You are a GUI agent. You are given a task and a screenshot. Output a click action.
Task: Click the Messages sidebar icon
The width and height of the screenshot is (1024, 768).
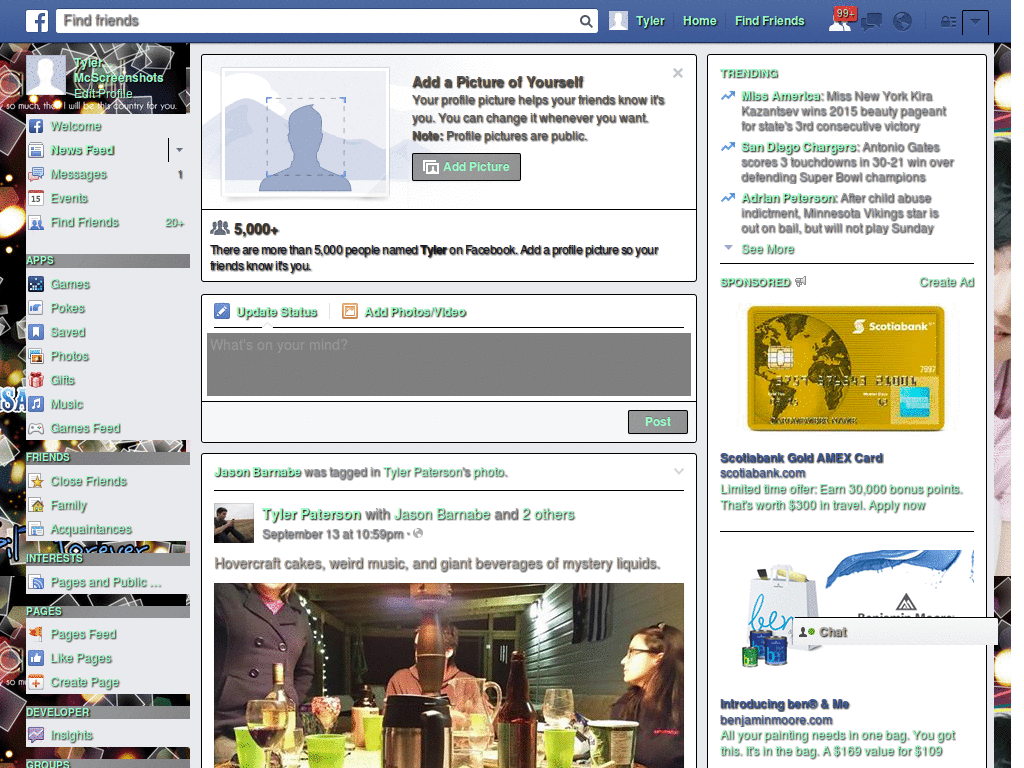click(36, 174)
